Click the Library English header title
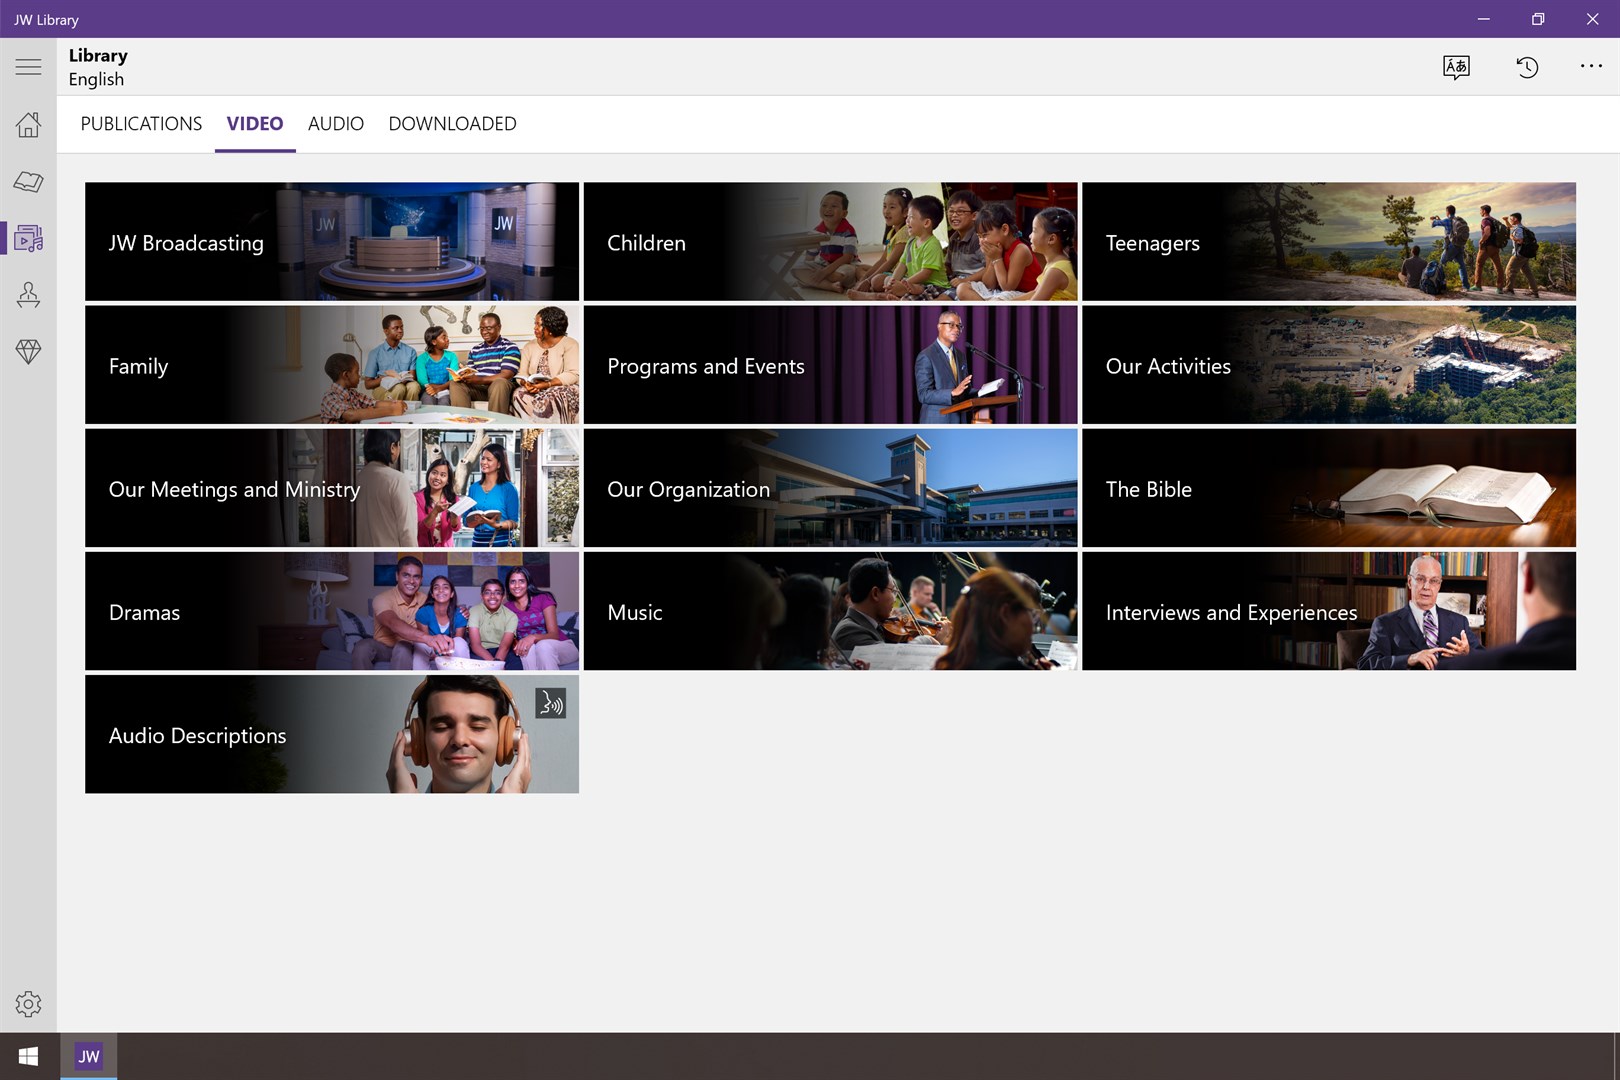Viewport: 1620px width, 1080px height. (x=98, y=67)
